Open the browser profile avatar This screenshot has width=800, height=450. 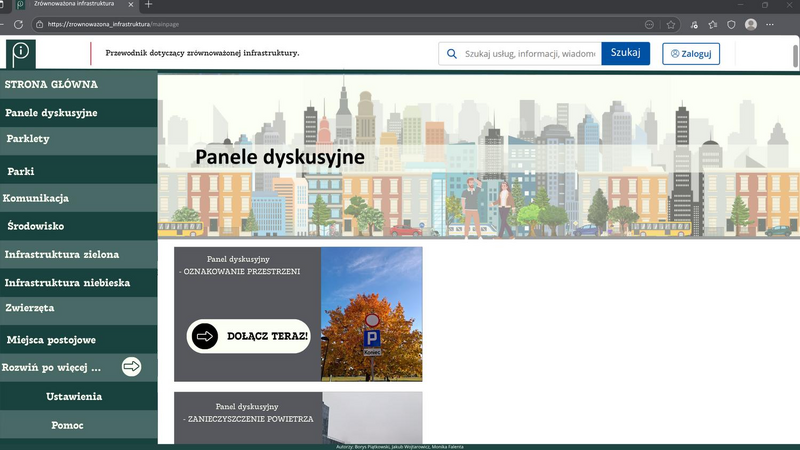(751, 24)
